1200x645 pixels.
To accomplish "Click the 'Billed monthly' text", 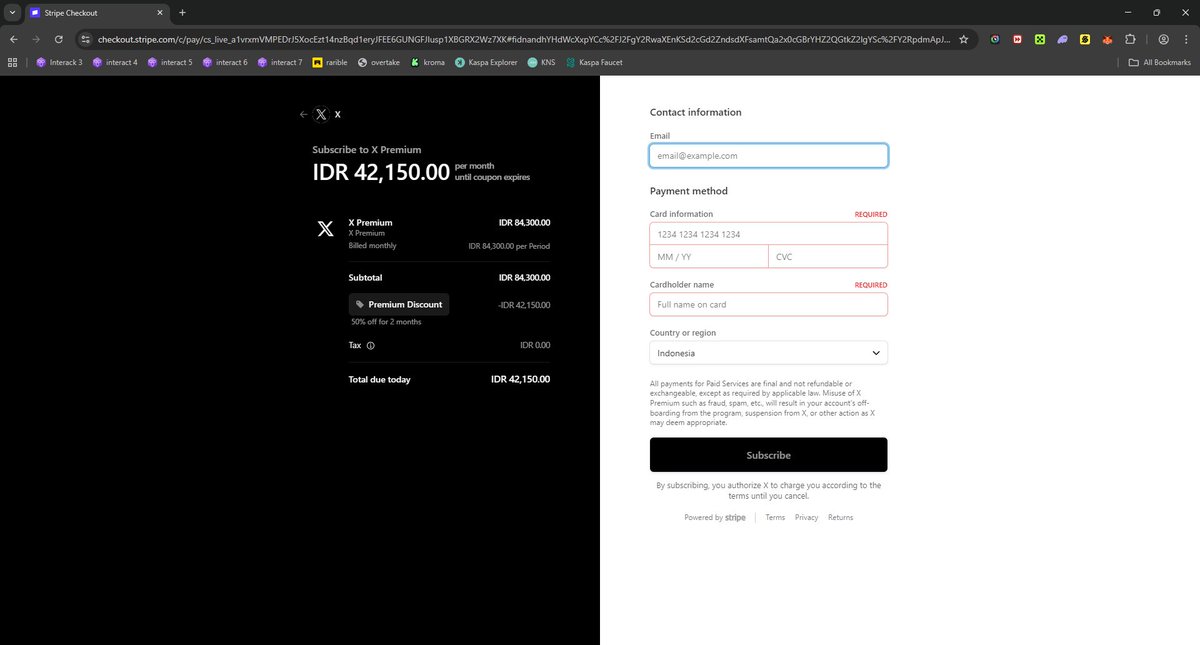I will coord(372,246).
